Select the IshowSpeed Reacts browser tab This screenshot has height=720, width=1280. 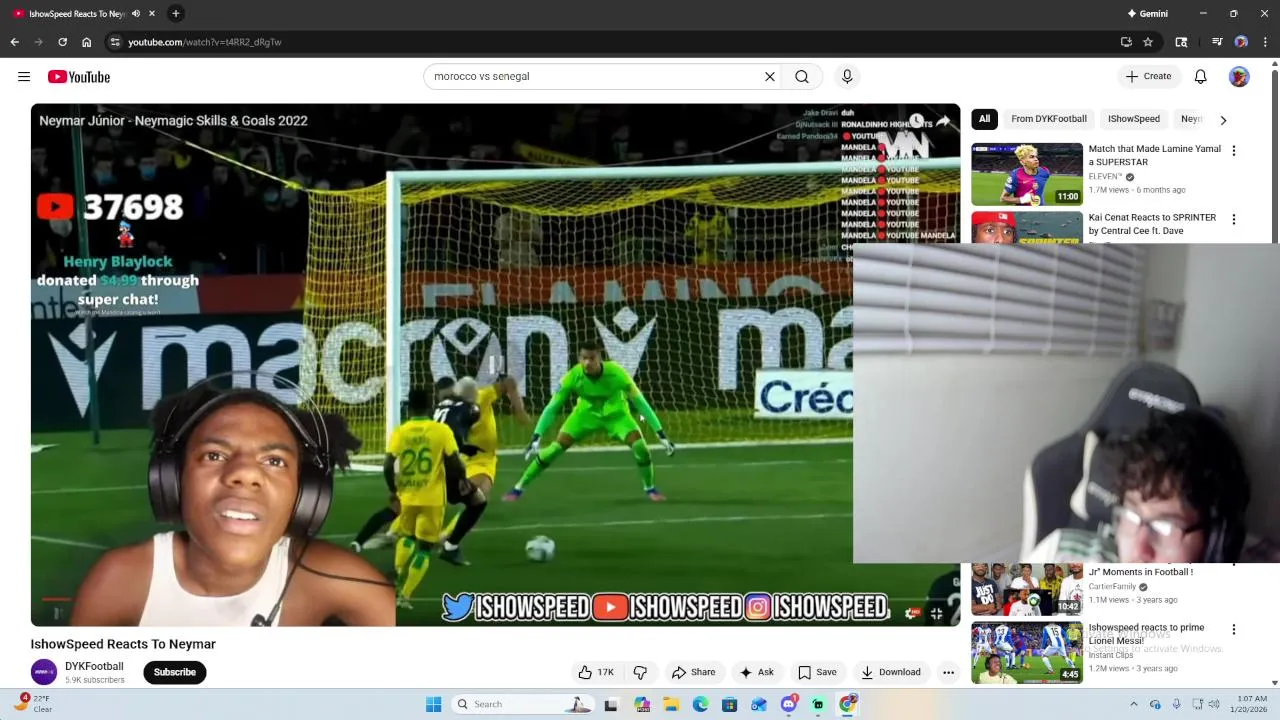[x=77, y=14]
